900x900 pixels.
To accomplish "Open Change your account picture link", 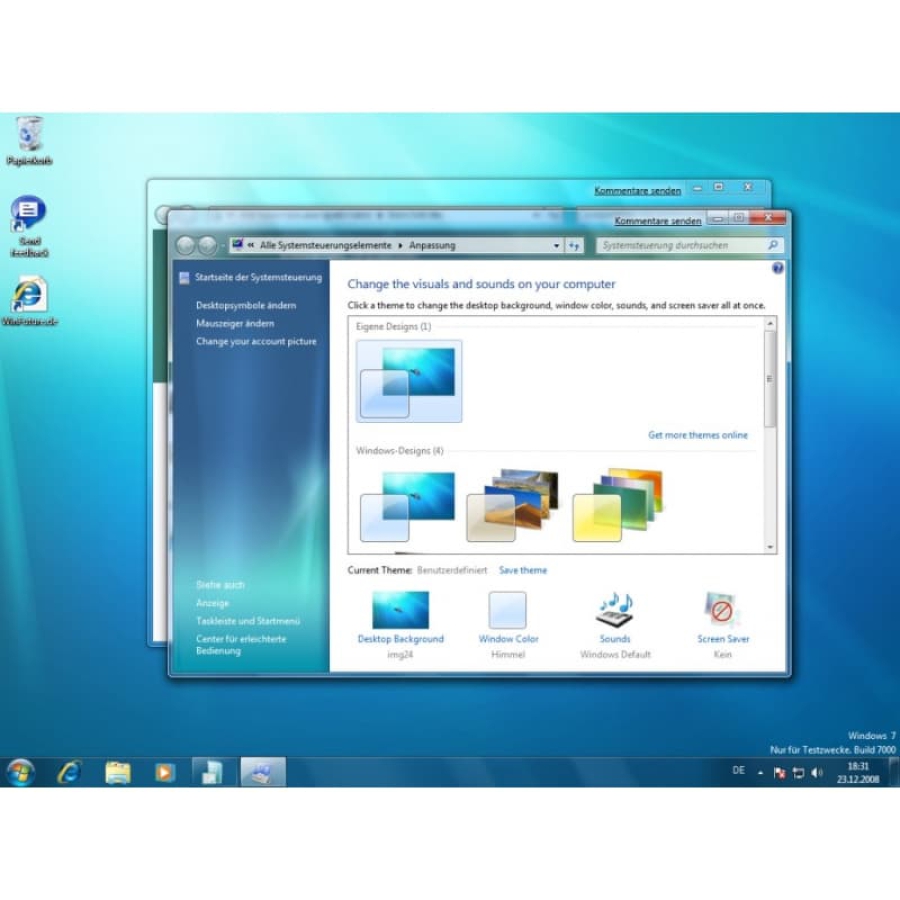I will [256, 341].
